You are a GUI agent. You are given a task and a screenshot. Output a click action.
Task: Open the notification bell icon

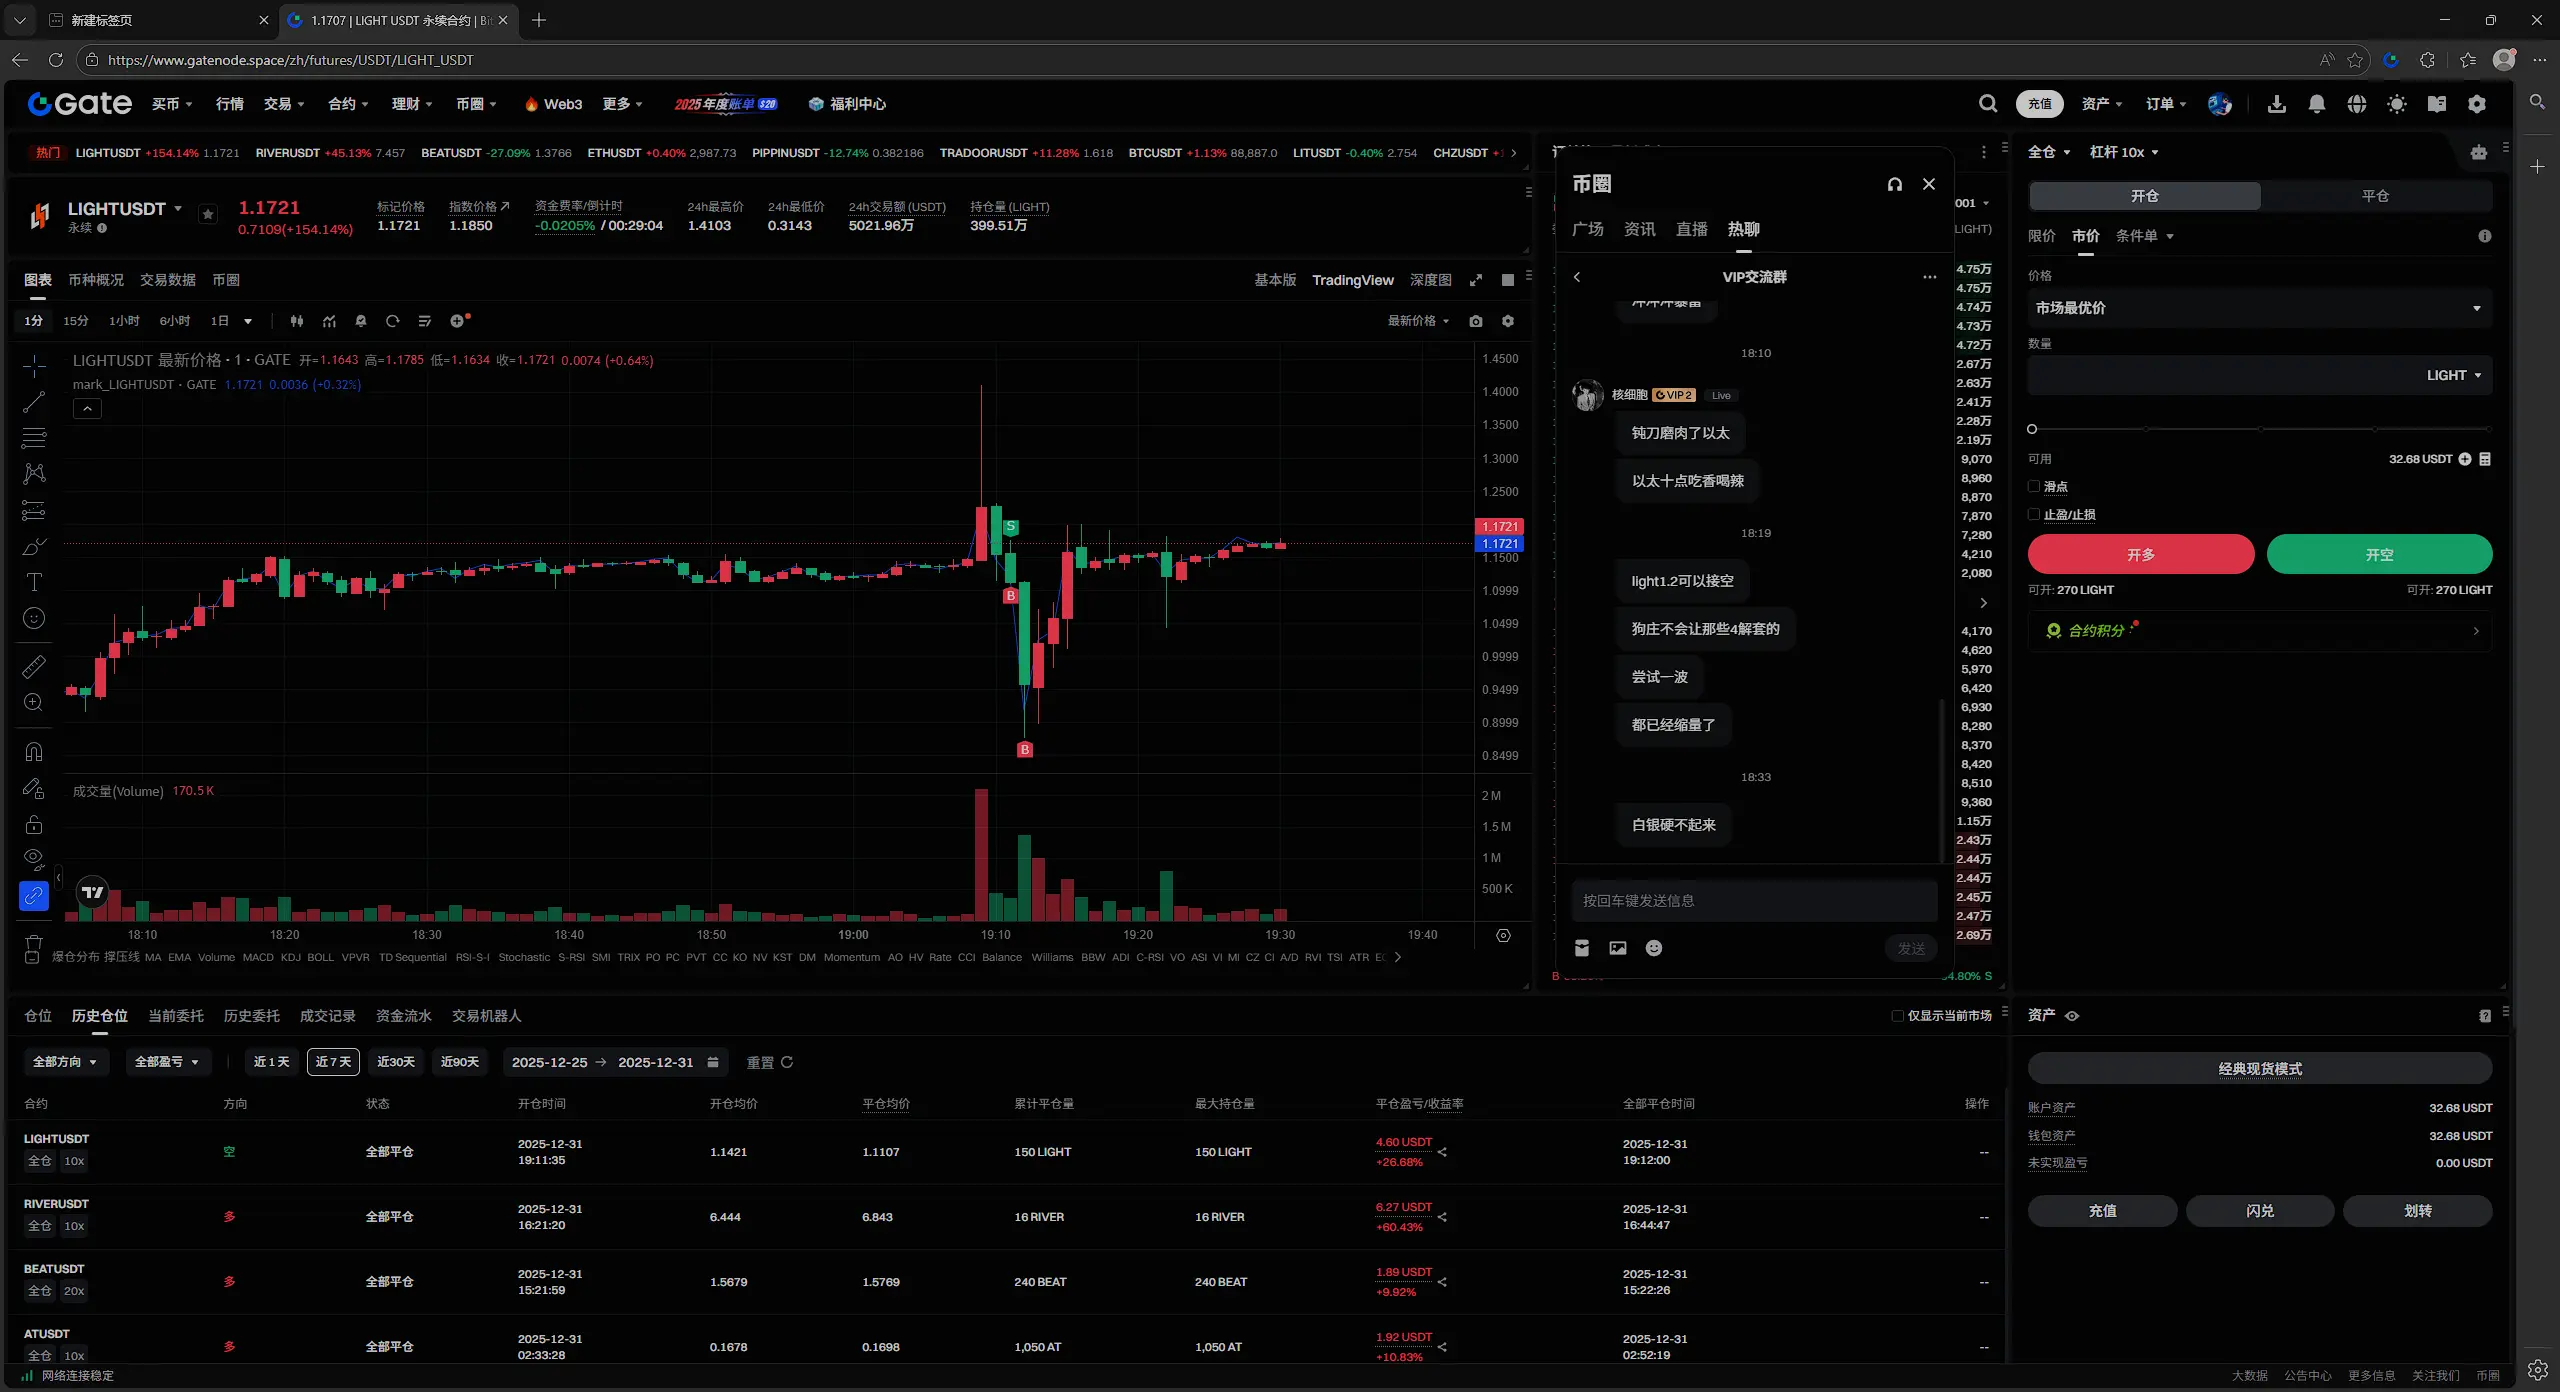pos(2316,104)
